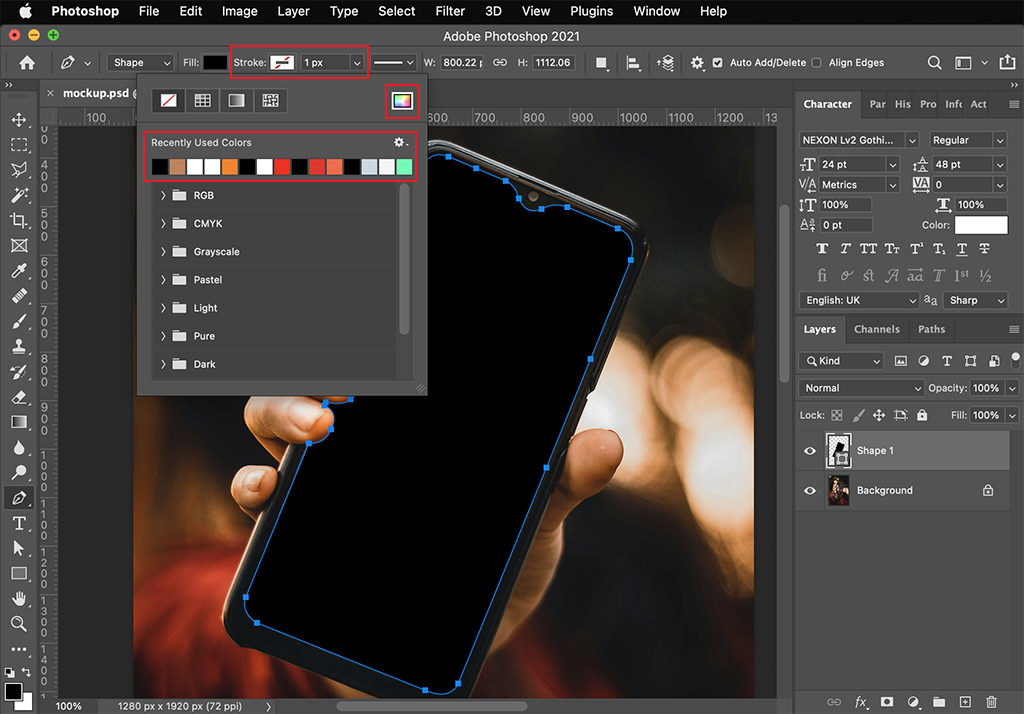Enable Align Edges checkbox
The height and width of the screenshot is (714, 1024).
click(x=816, y=63)
